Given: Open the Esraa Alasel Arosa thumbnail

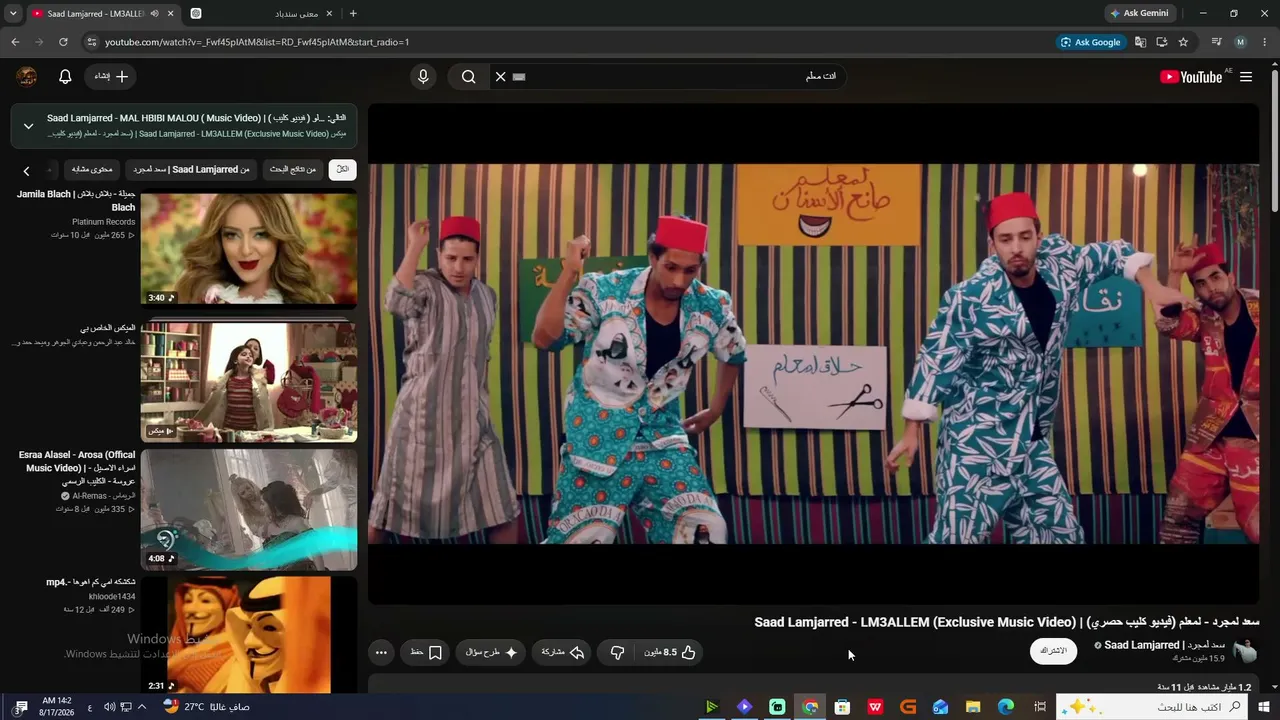Looking at the screenshot, I should click(249, 509).
